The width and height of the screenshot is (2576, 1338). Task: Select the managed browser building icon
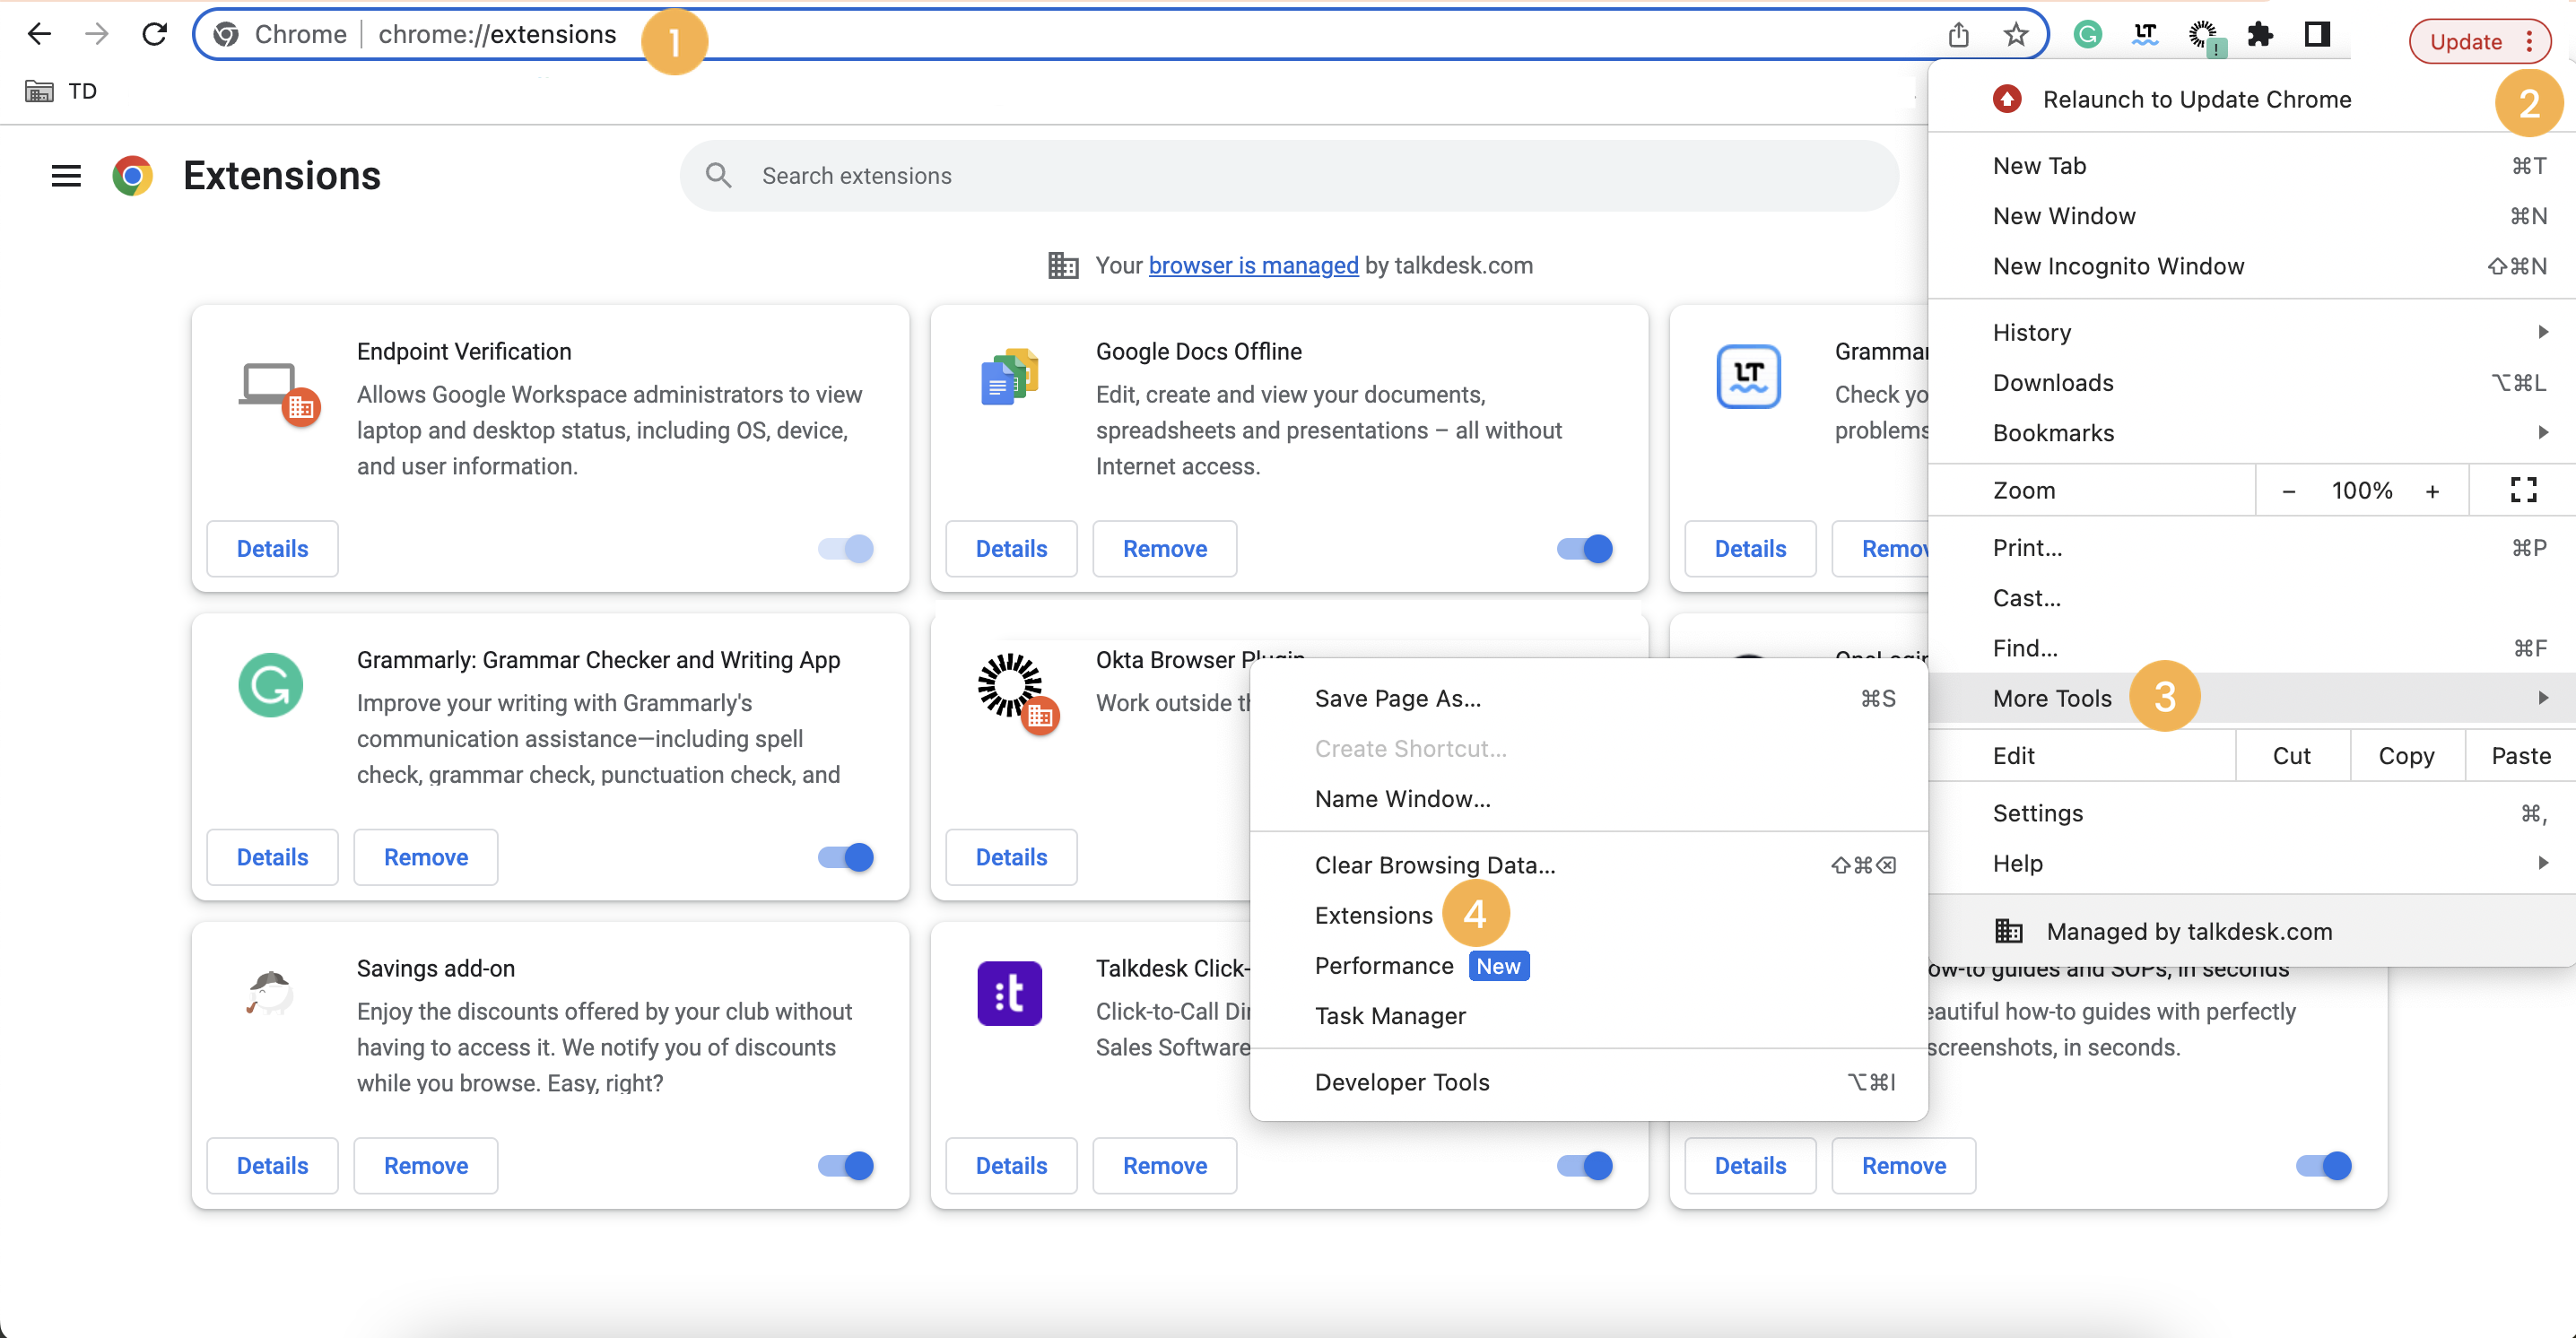[1062, 265]
